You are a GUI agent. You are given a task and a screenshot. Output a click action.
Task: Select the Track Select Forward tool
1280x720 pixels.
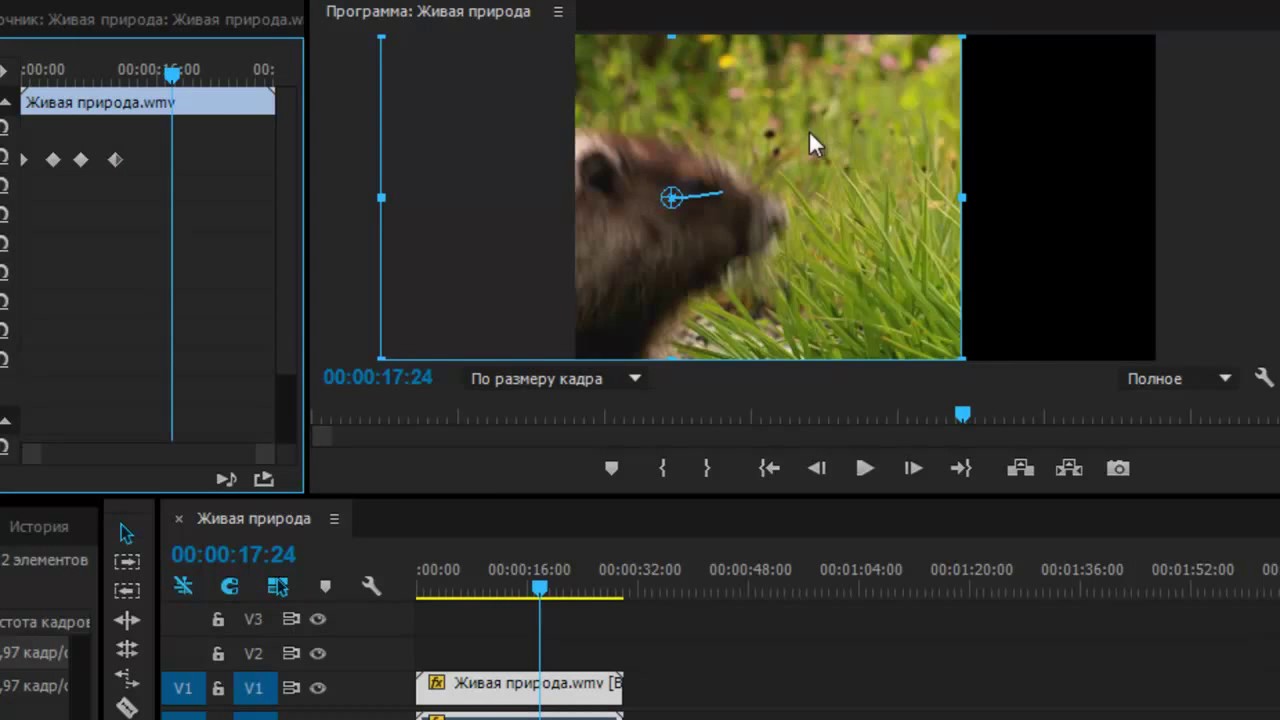point(127,562)
